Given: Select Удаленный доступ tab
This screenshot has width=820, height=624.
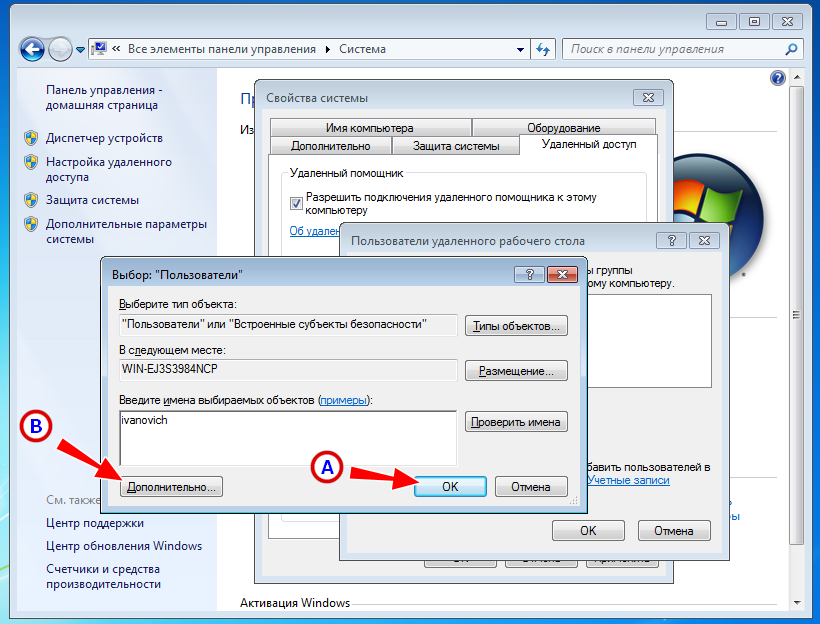Looking at the screenshot, I should coord(589,144).
